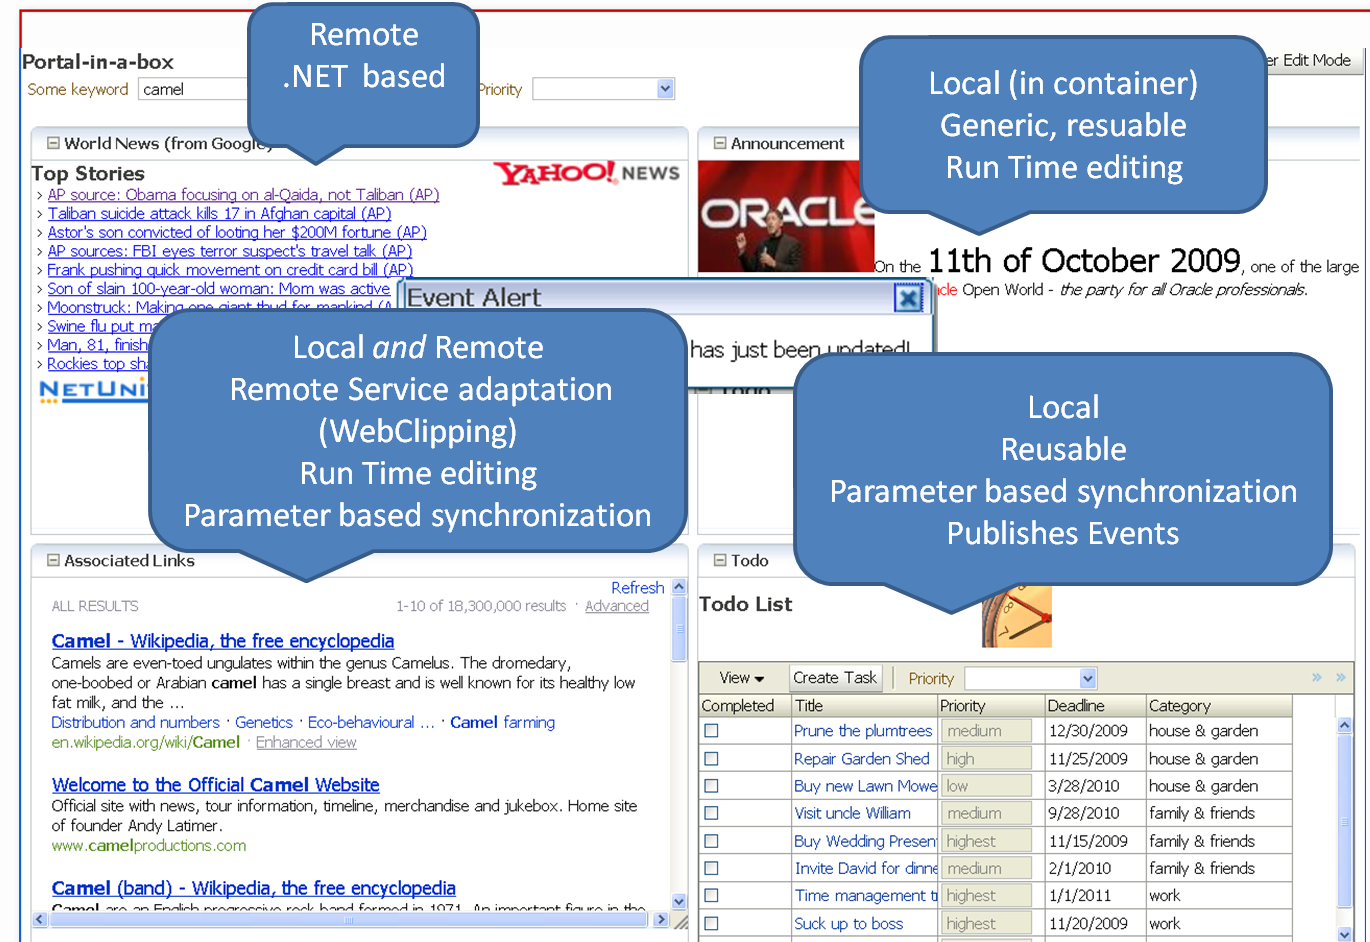
Task: Open the Repair Garden Shed task
Action: pos(862,759)
